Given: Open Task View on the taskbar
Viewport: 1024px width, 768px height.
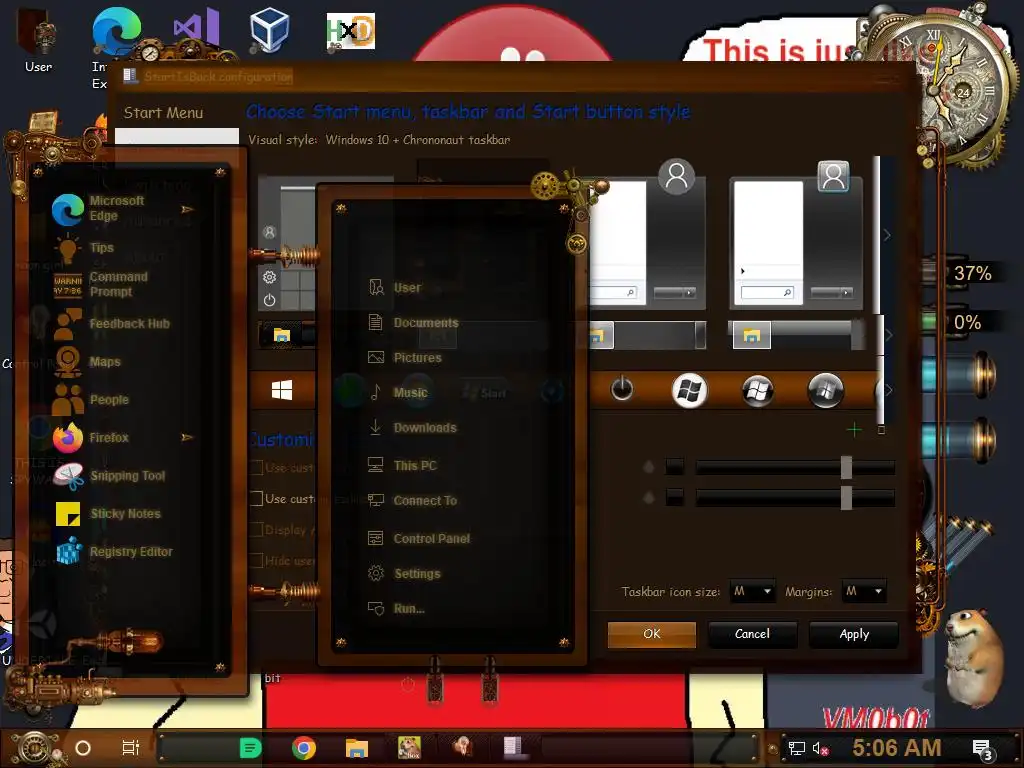Looking at the screenshot, I should tap(131, 748).
